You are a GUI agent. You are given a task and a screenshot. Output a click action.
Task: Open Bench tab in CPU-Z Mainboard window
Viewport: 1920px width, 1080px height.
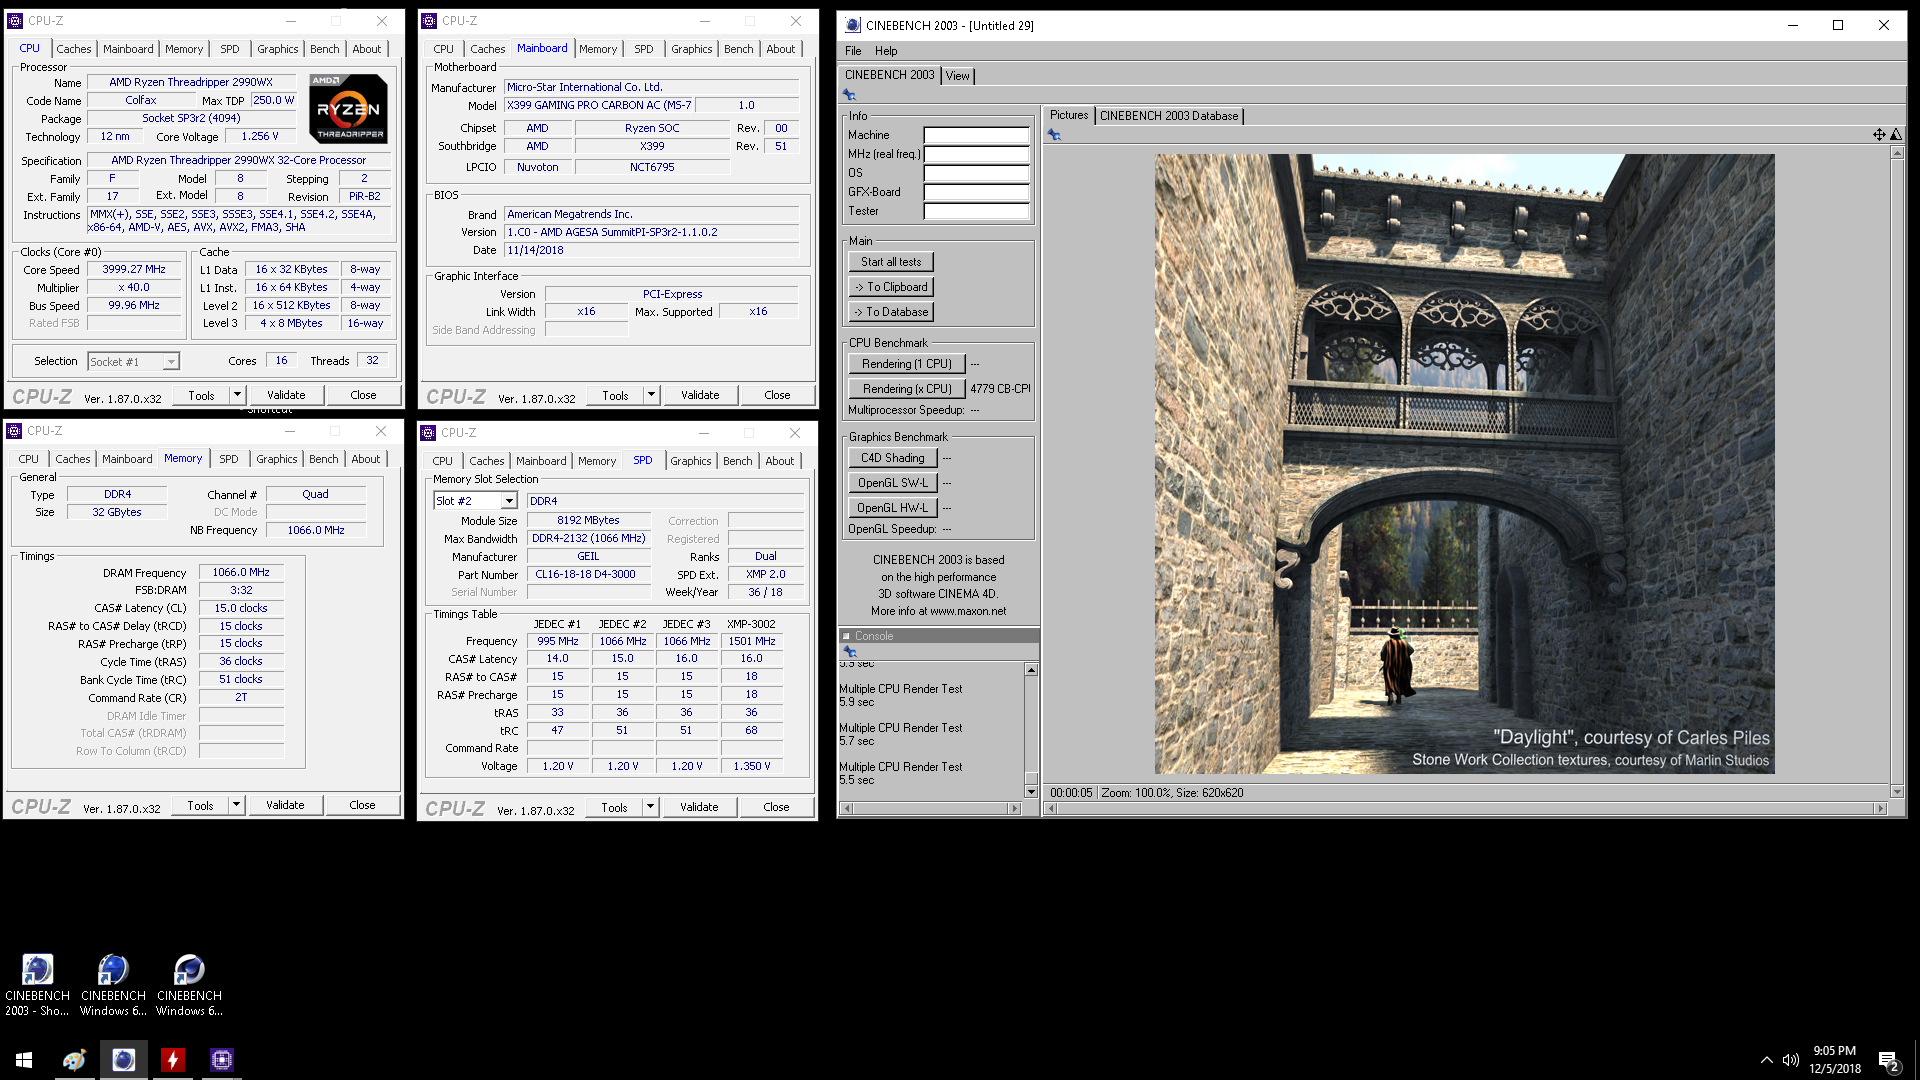pyautogui.click(x=739, y=49)
